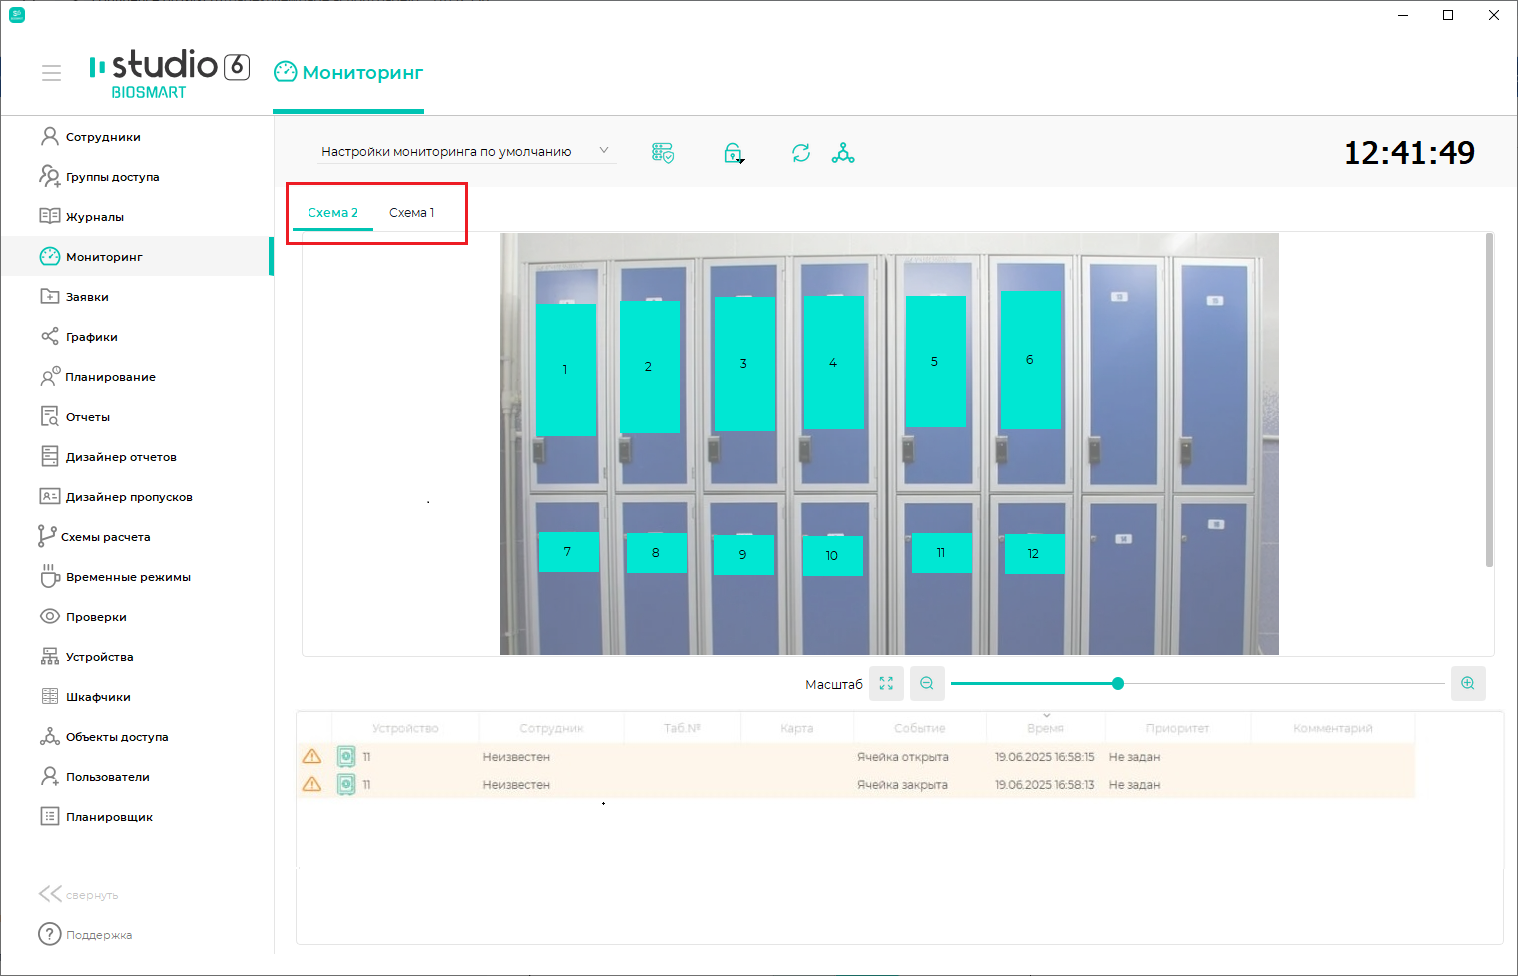Select the Схема 2 tab
This screenshot has width=1518, height=976.
(x=333, y=212)
